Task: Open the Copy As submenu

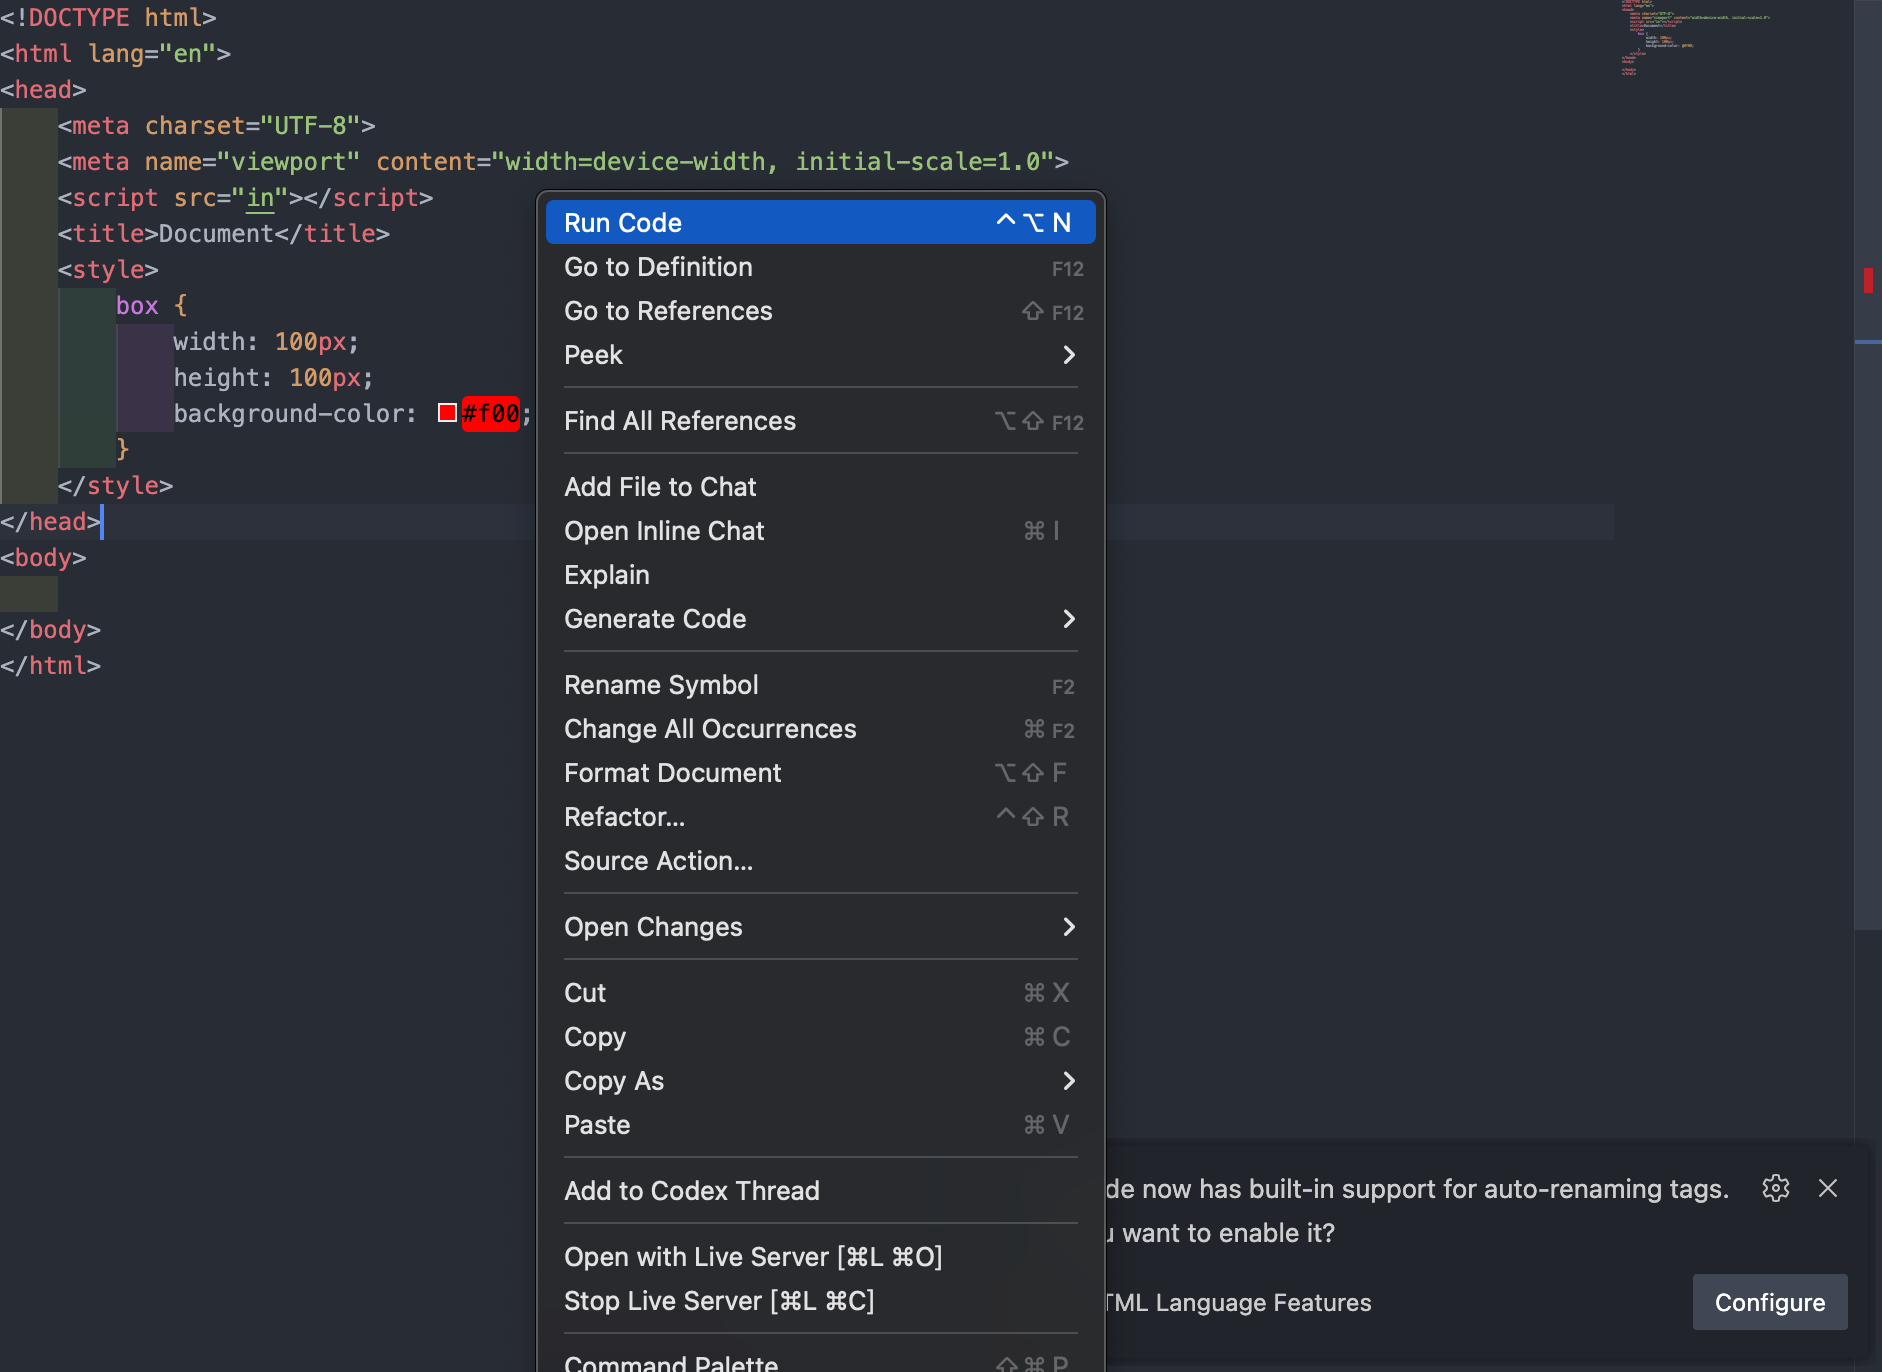Action: coord(820,1081)
